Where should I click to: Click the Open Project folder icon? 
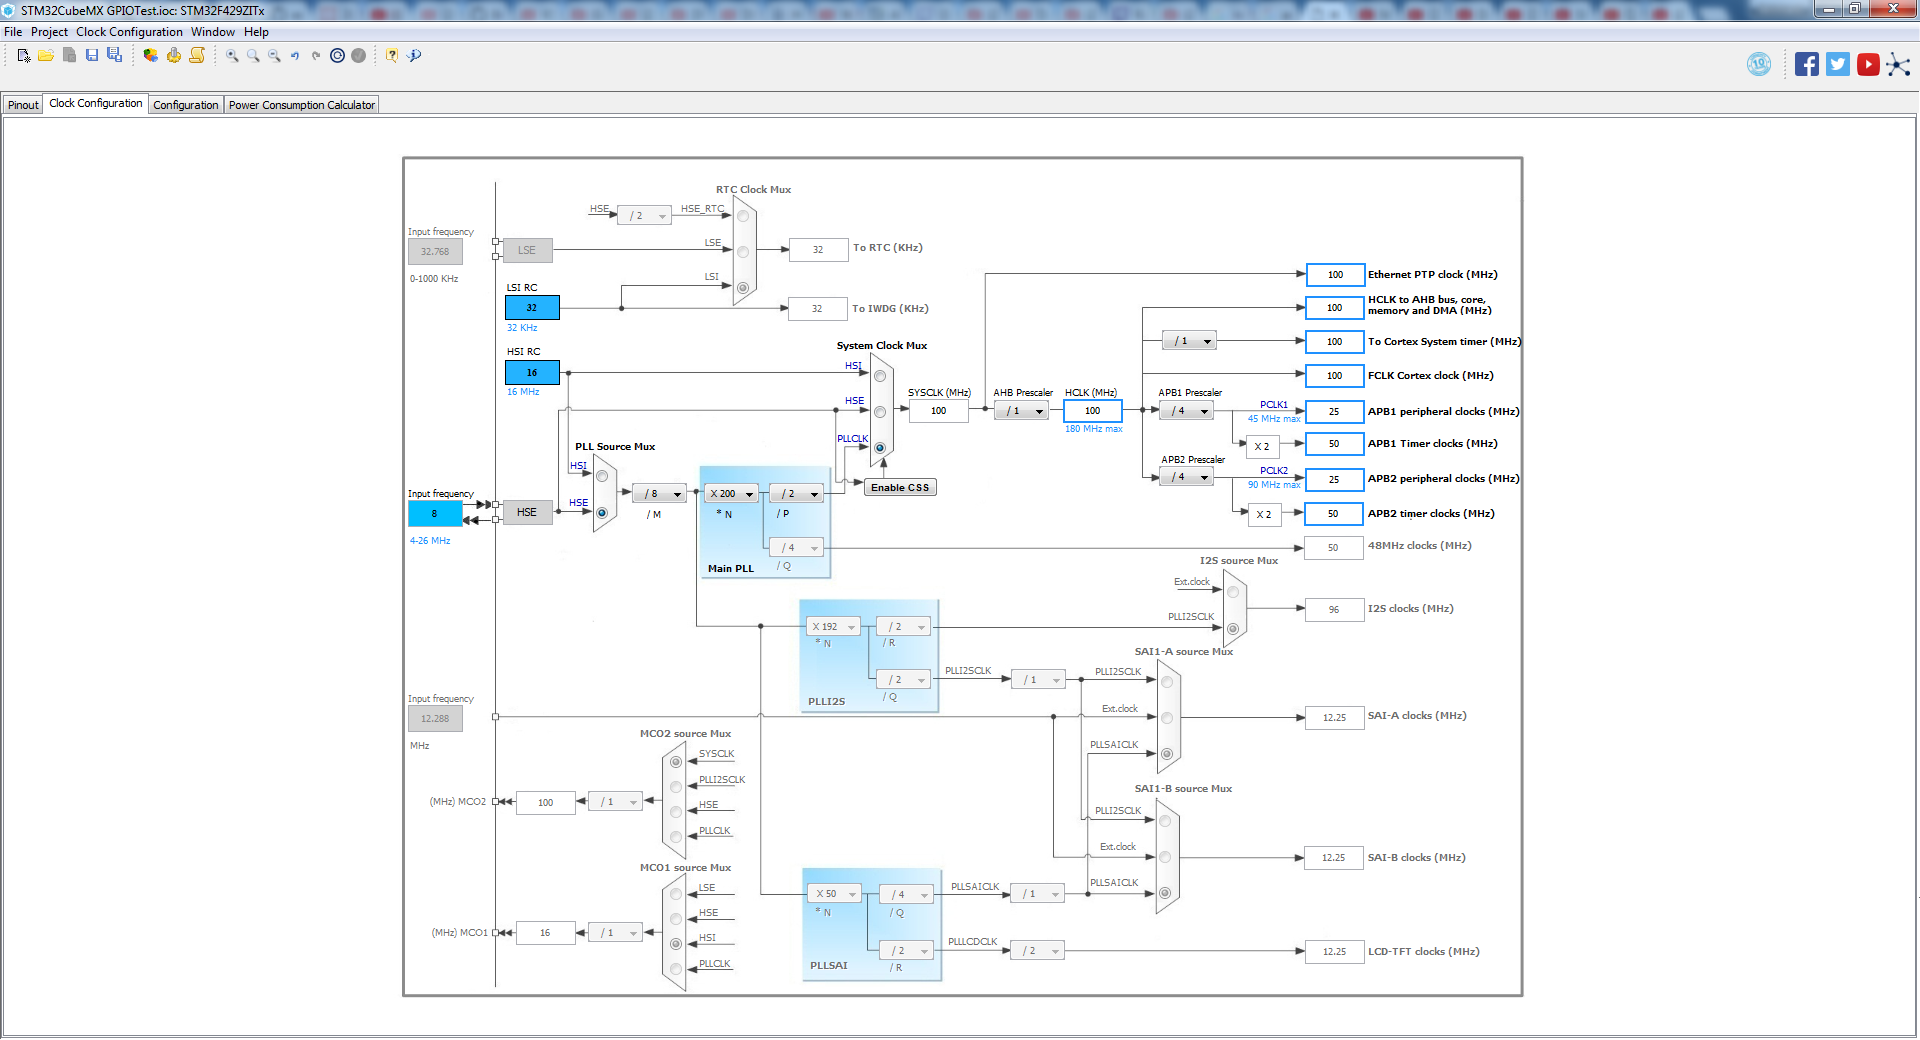46,56
